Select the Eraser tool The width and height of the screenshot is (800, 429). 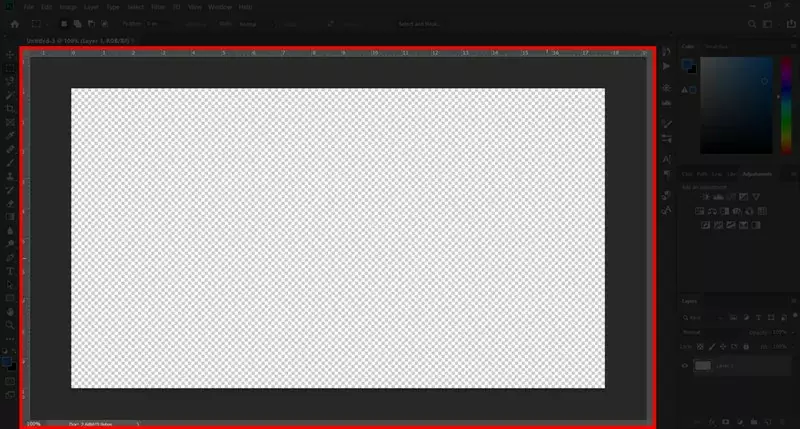click(10, 204)
